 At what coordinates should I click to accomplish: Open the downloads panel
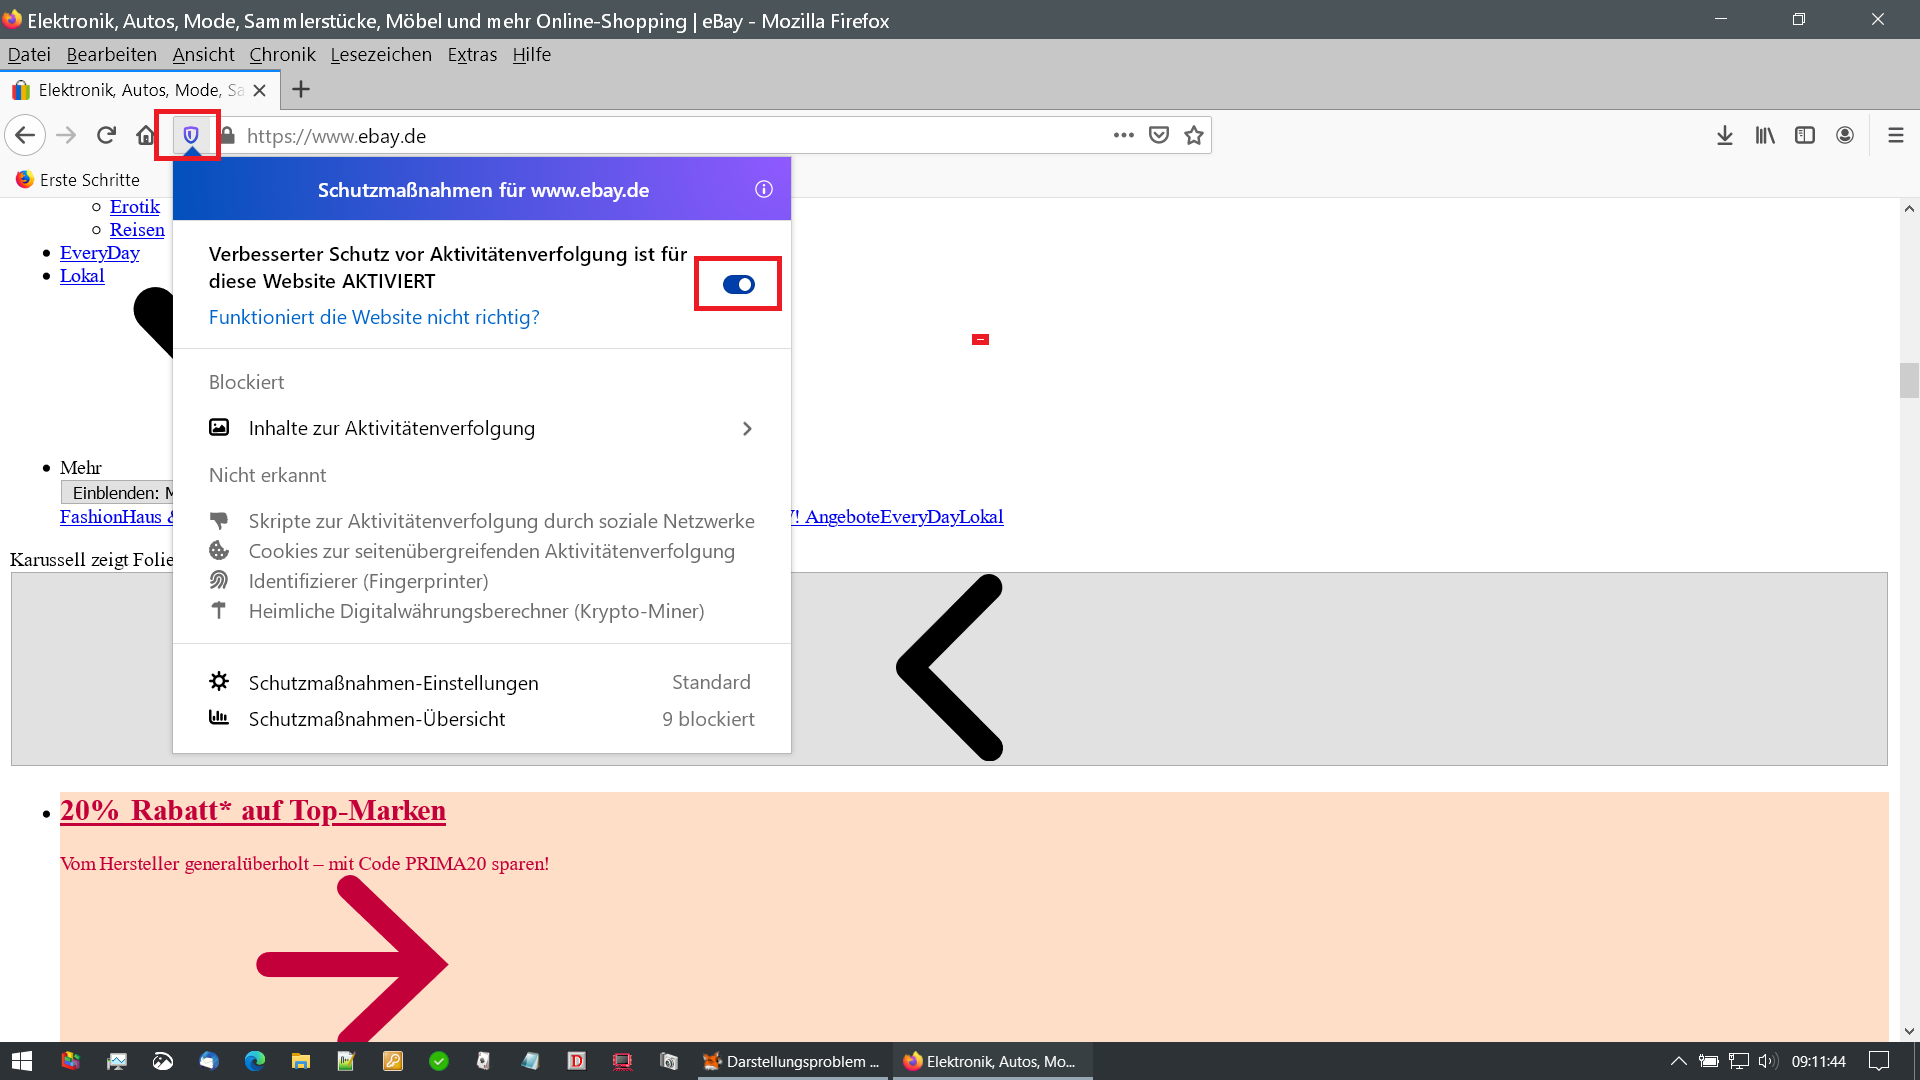1725,135
